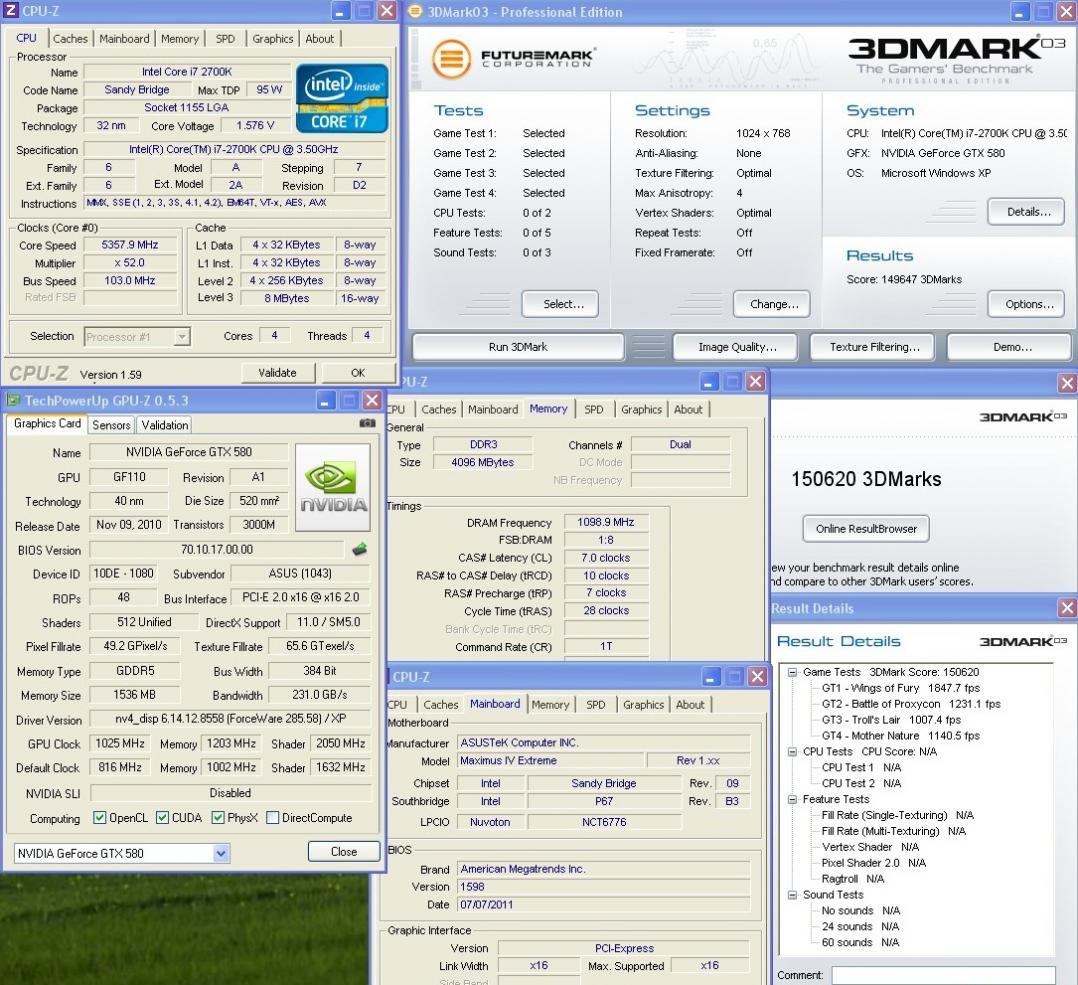Screen dimensions: 1078x985
Task: Click the Score: 149647 3DMarks text
Action: 904,279
